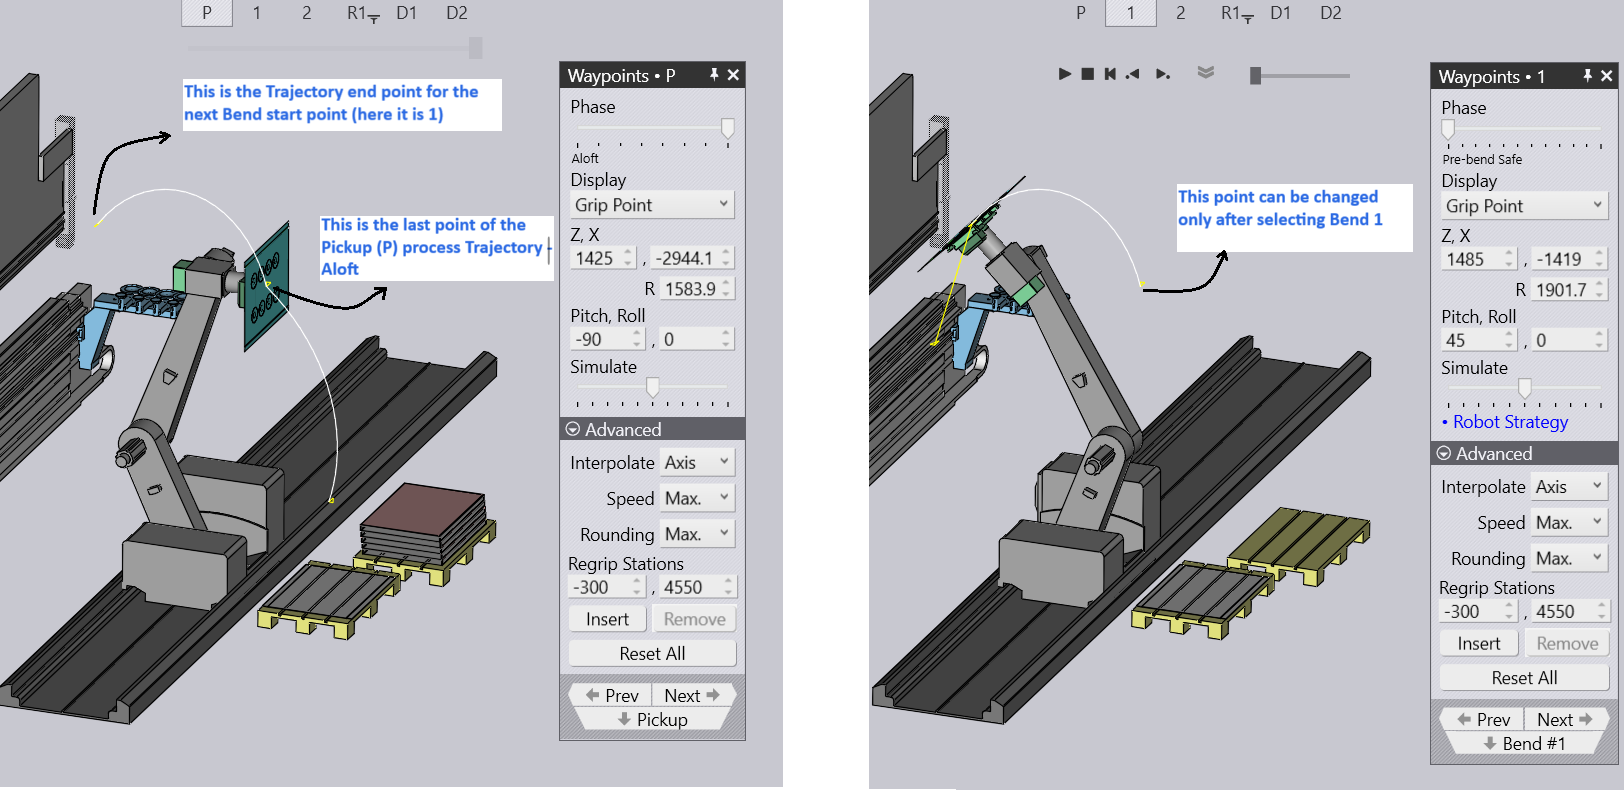1624x790 pixels.
Task: Click Simulate slider in Waypoints P panel
Action: click(652, 390)
